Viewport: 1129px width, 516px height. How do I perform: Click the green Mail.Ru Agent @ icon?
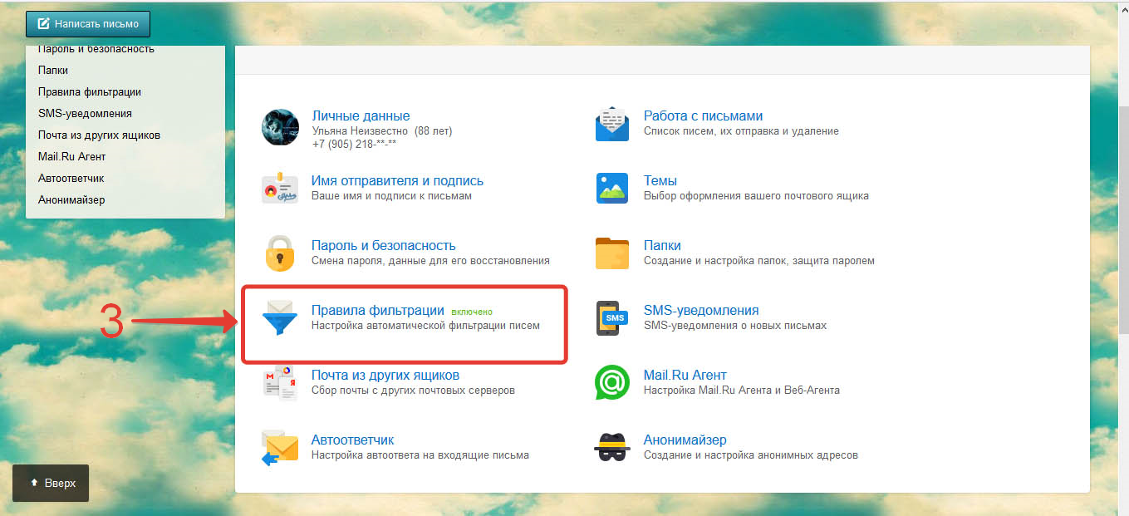tap(612, 382)
